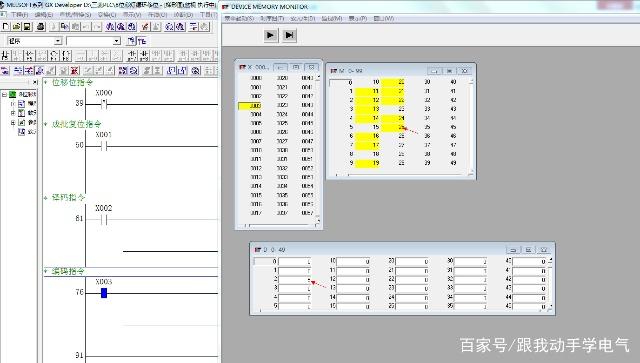The width and height of the screenshot is (640, 363).
Task: Click the step-forward button beside play
Action: click(x=289, y=36)
